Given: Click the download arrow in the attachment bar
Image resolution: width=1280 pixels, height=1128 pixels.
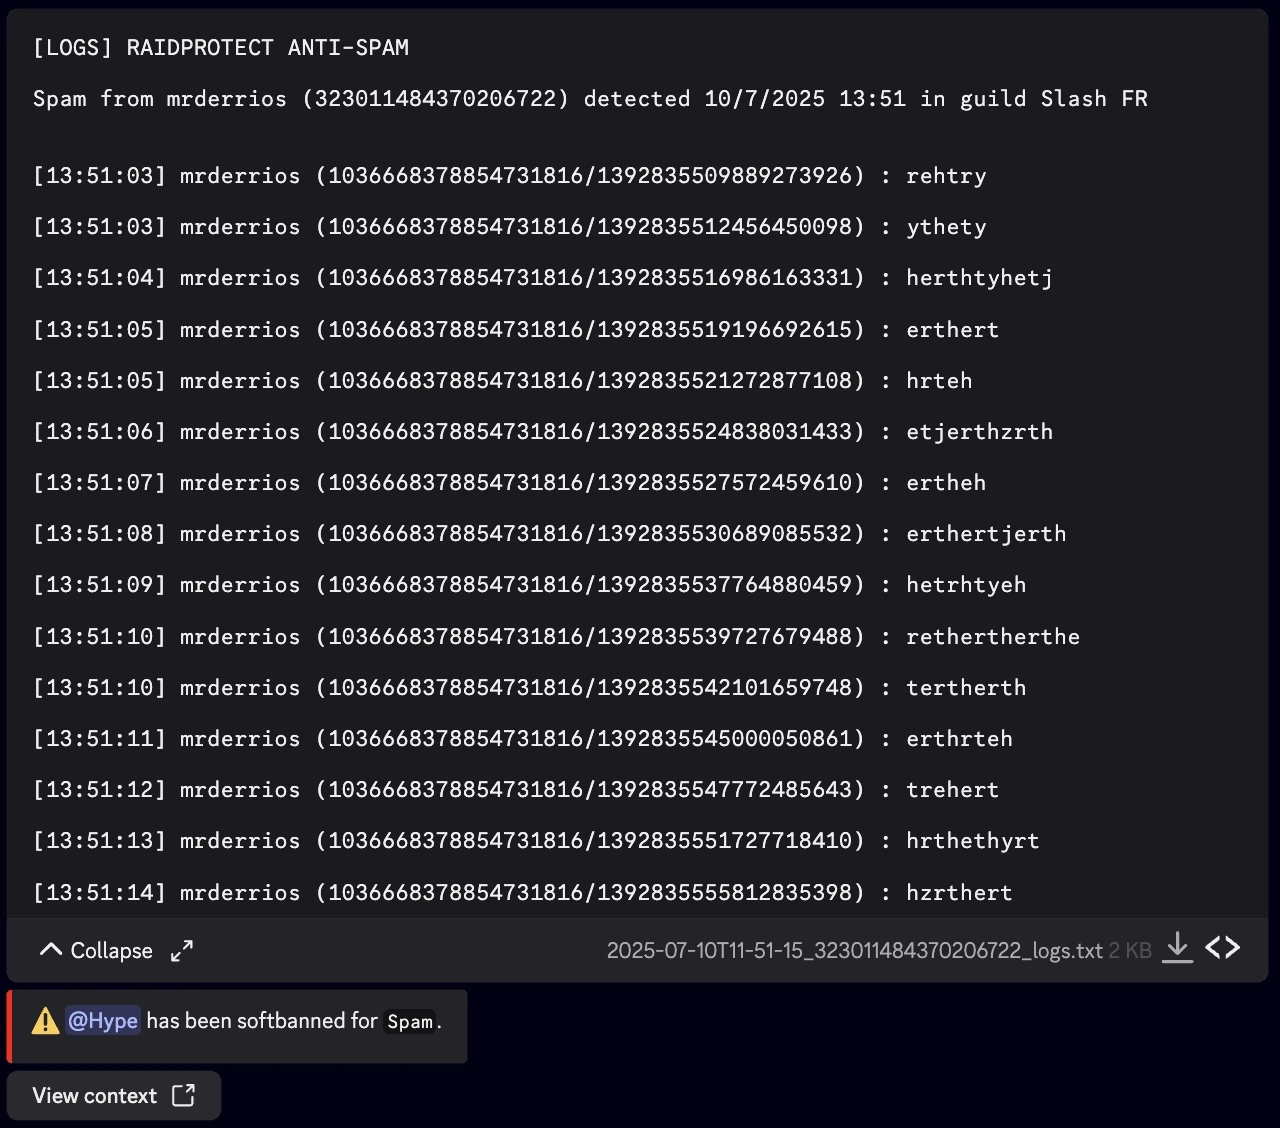Looking at the screenshot, I should coord(1178,948).
